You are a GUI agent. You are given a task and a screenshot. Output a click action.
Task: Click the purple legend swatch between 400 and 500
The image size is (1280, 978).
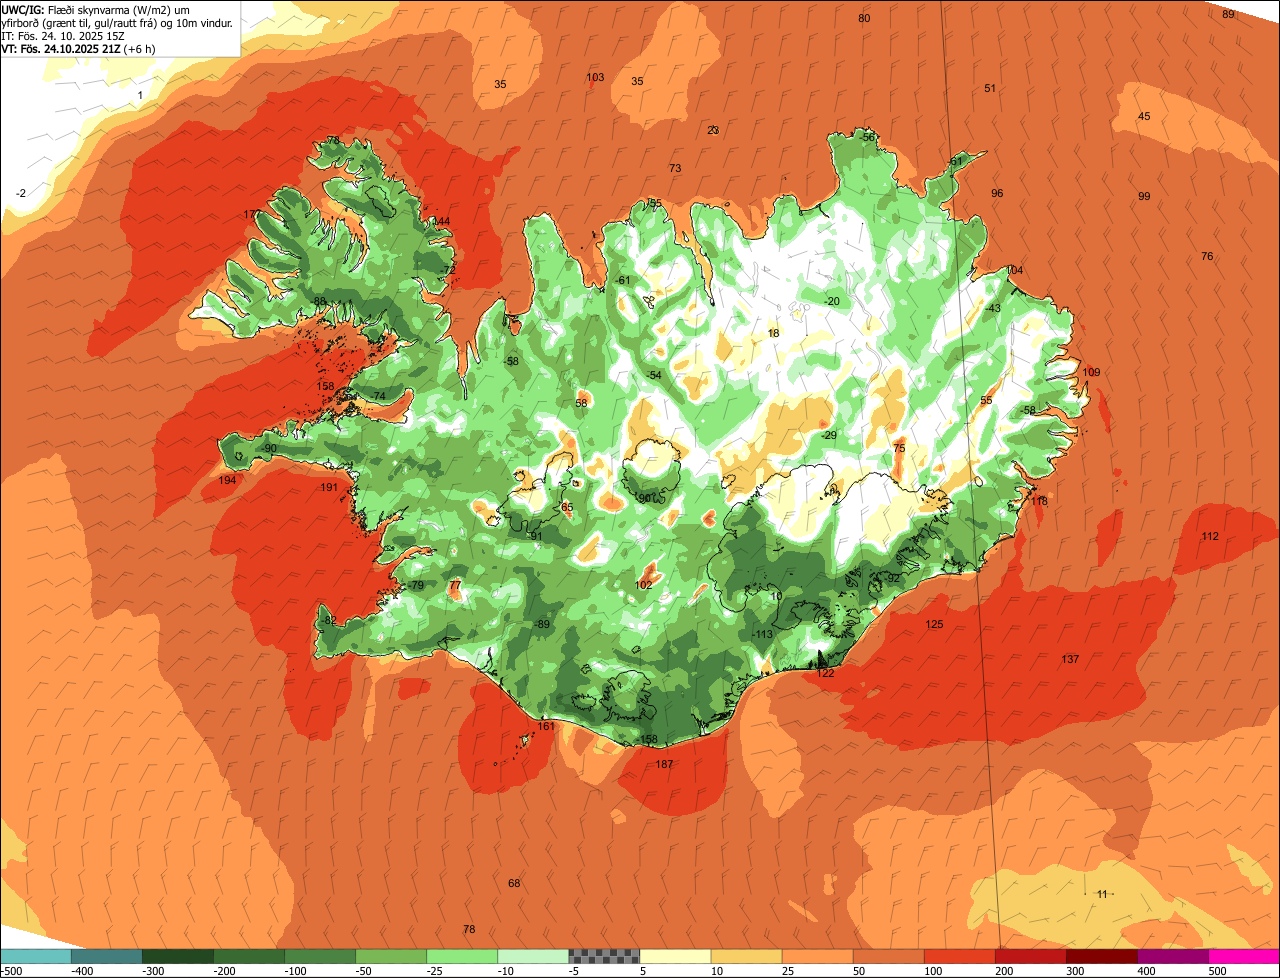click(x=1173, y=956)
